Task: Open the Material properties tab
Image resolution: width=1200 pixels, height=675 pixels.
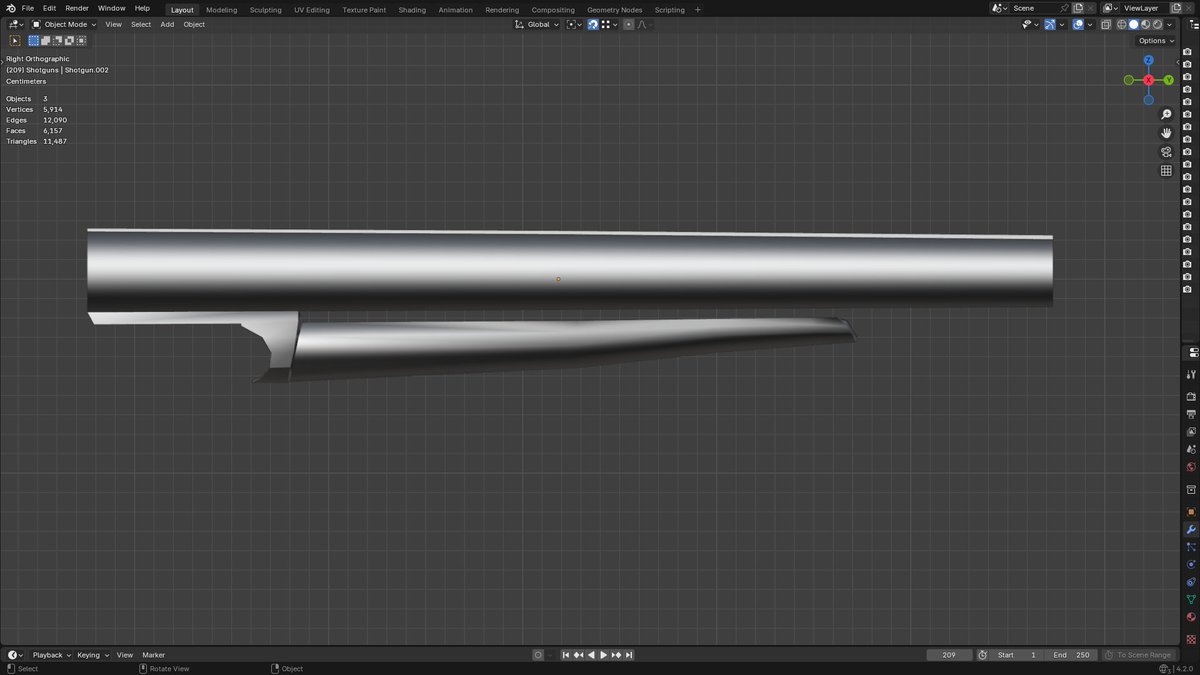Action: [x=1191, y=618]
